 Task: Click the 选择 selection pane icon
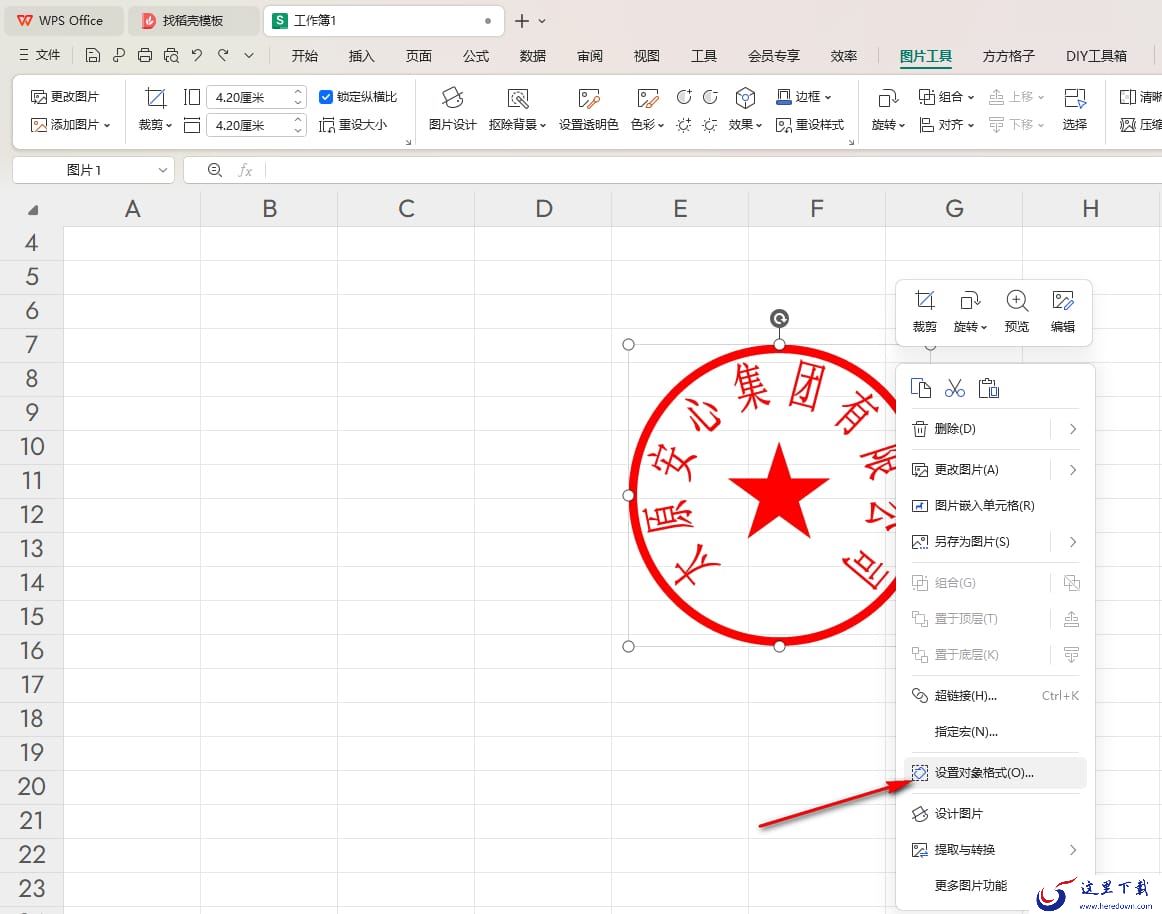pyautogui.click(x=1075, y=110)
